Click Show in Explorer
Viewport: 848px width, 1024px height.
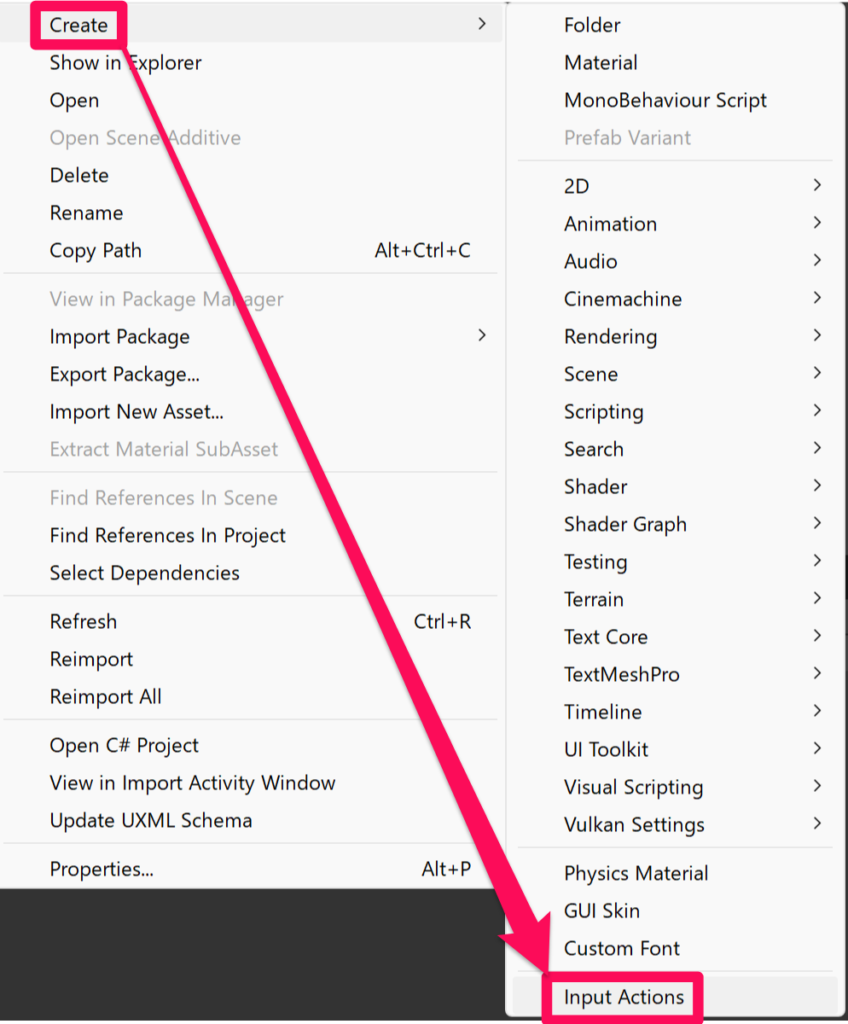125,63
